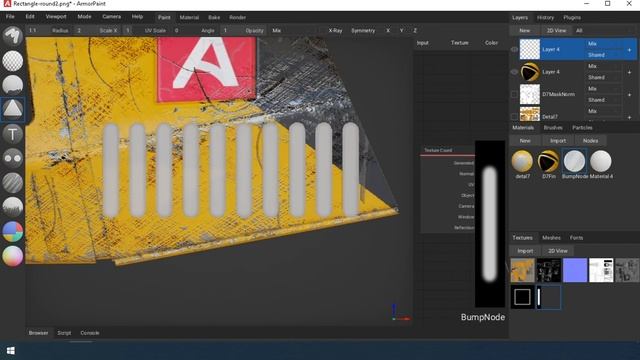Toggle visibility of highlighted Layer 4
This screenshot has width=640, height=360.
514,49
